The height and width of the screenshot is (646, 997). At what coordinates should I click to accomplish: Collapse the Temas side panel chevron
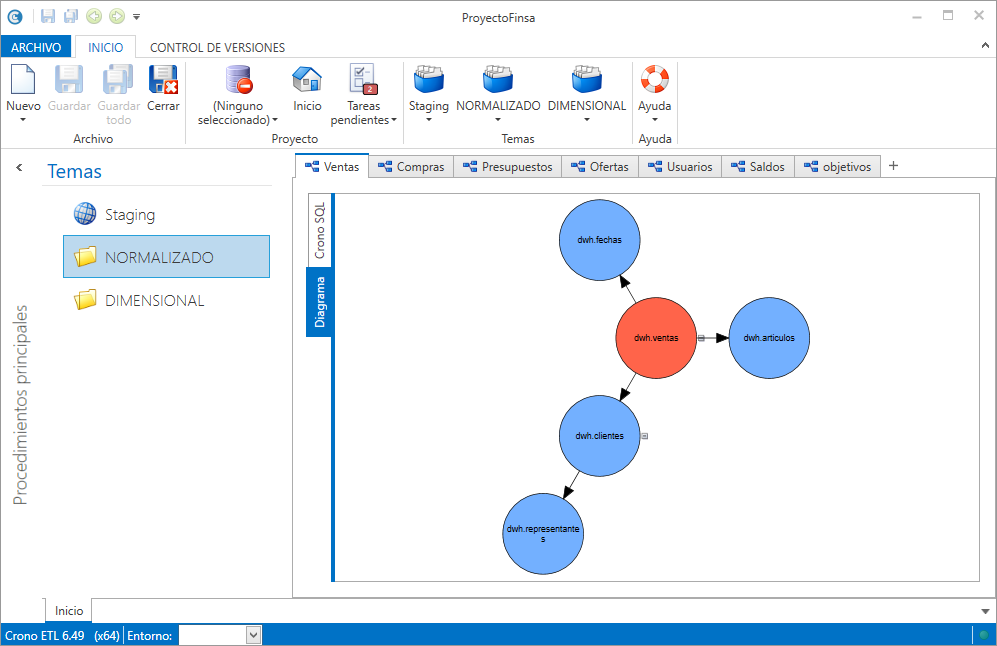(19, 168)
